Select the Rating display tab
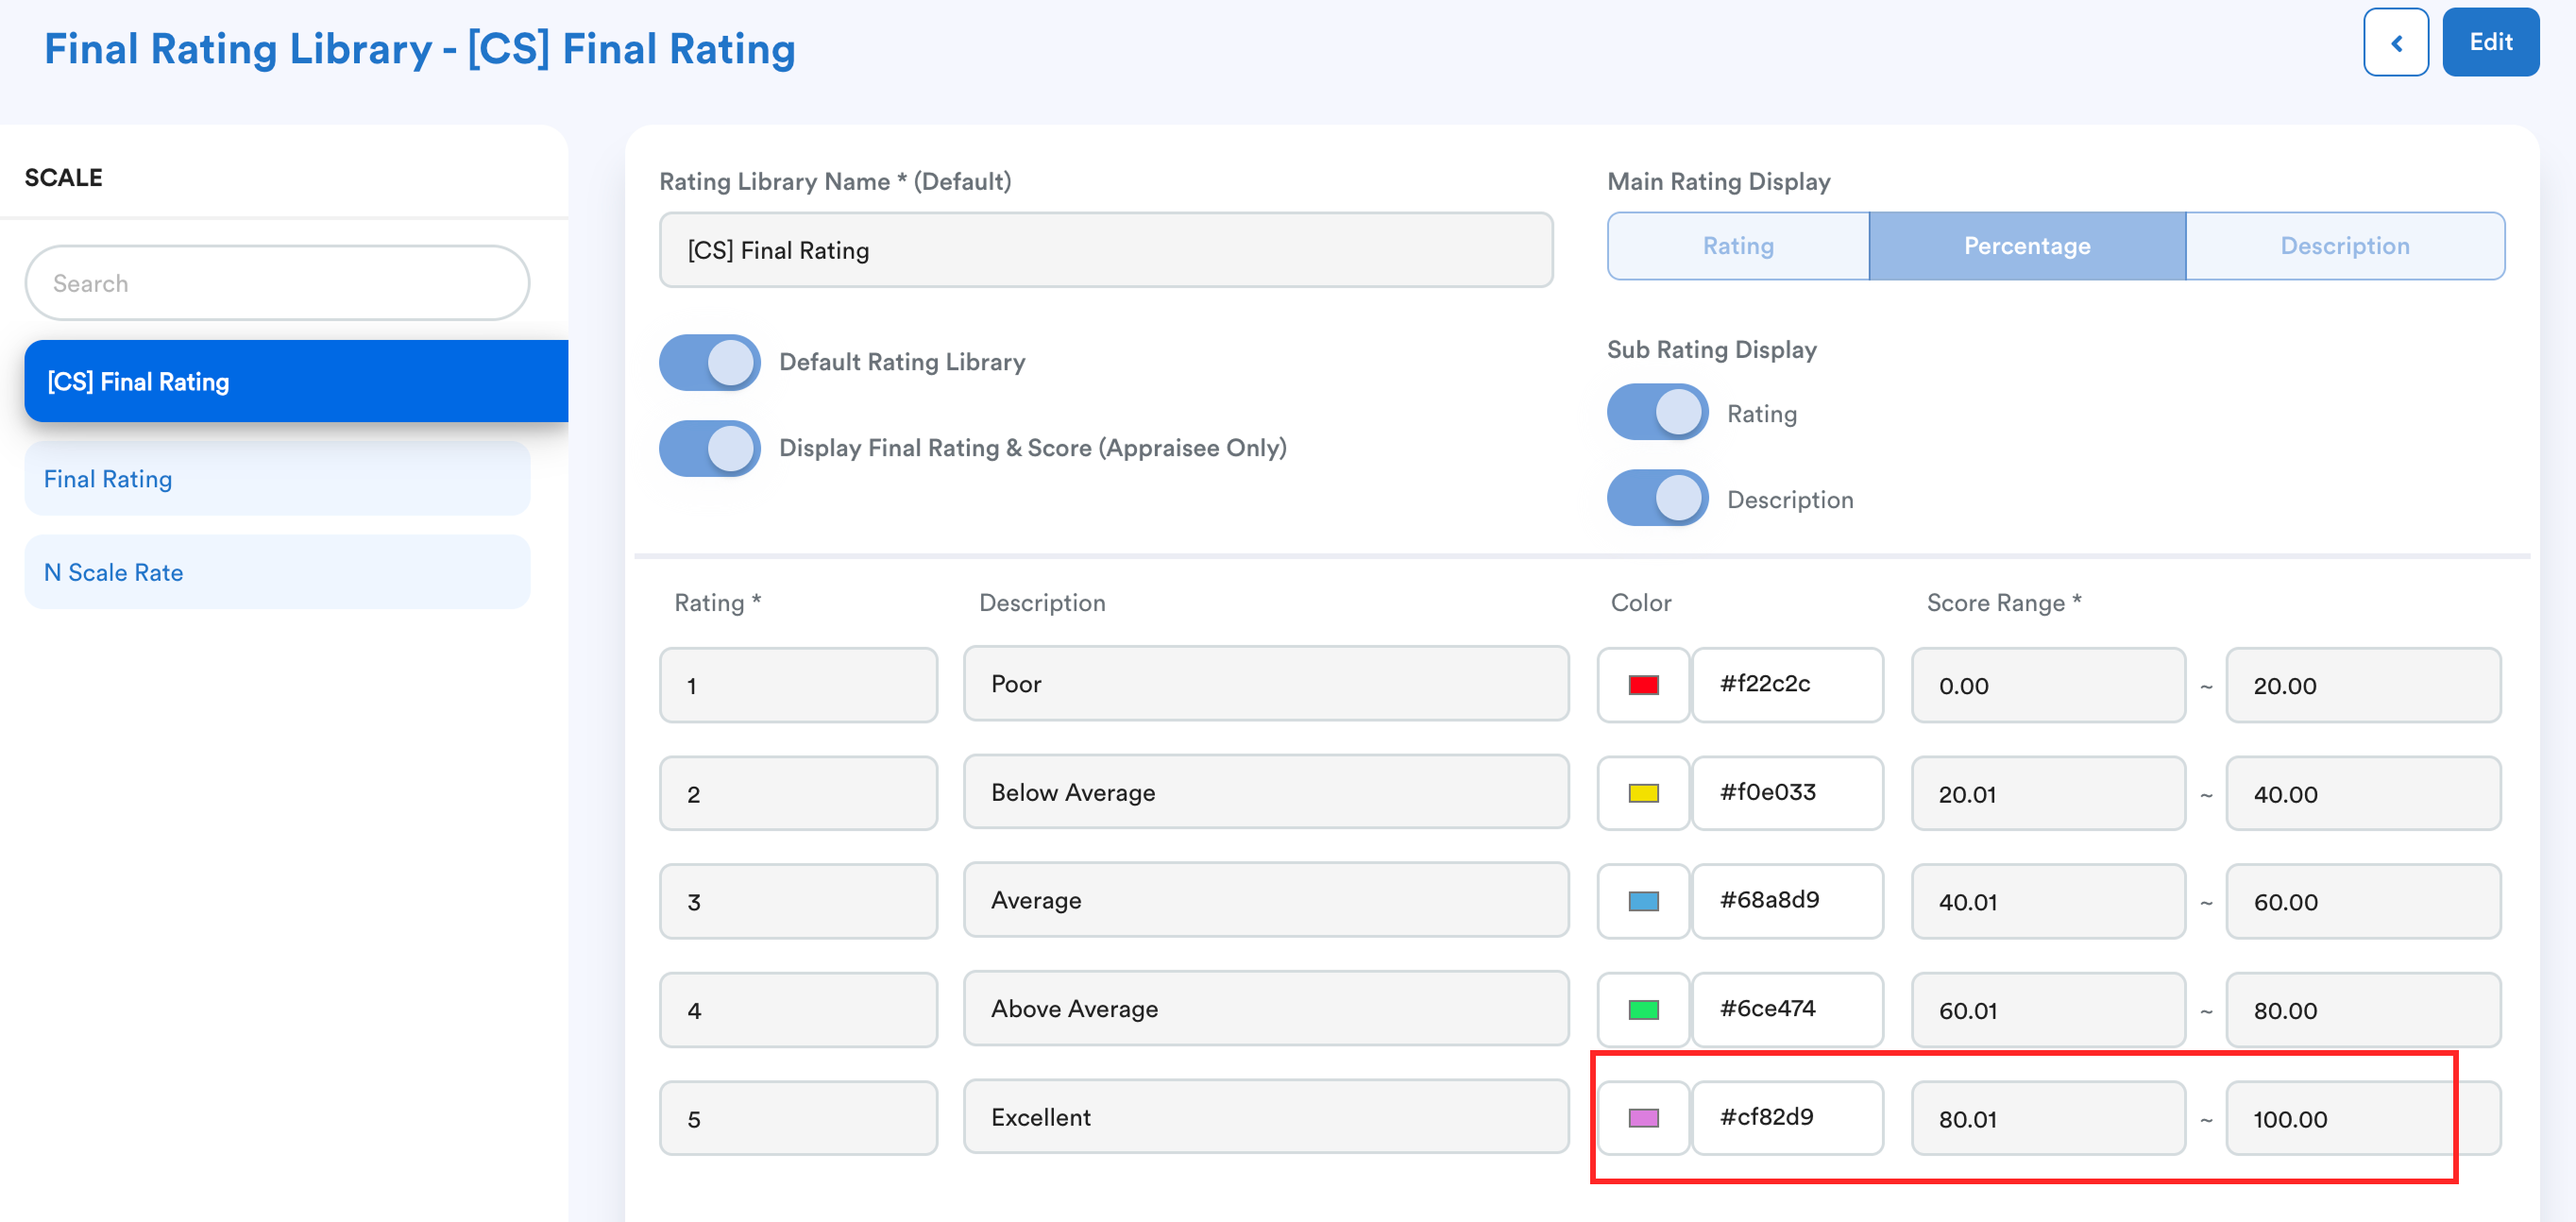 pyautogui.click(x=1737, y=246)
